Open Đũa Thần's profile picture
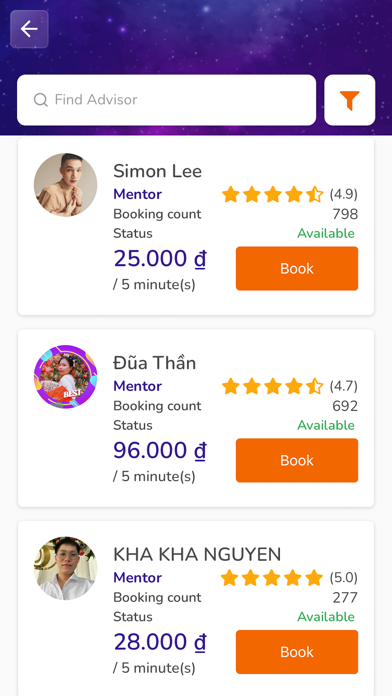The width and height of the screenshot is (392, 696). 65,376
